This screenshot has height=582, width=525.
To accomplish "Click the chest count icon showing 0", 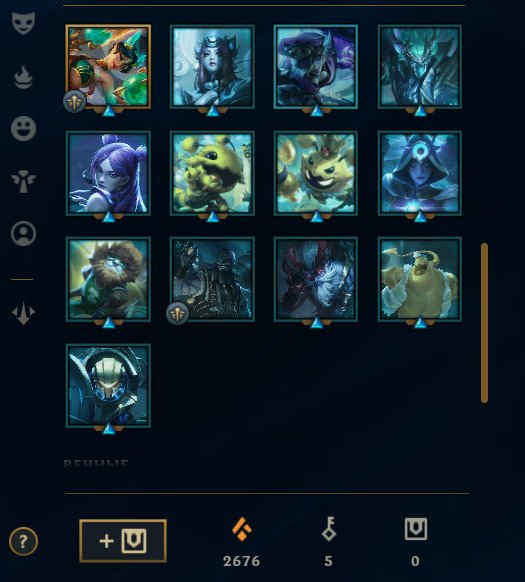I will click(x=415, y=529).
